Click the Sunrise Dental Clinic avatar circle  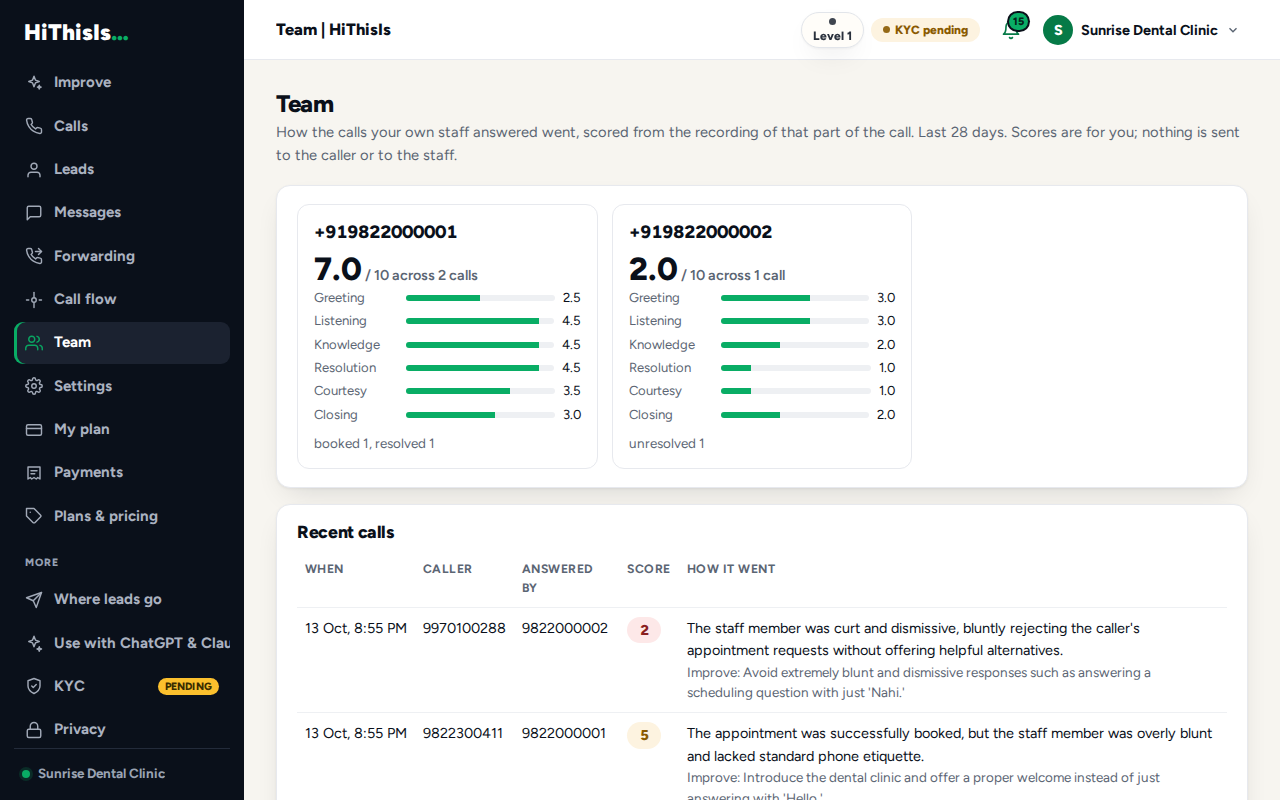(x=1058, y=30)
